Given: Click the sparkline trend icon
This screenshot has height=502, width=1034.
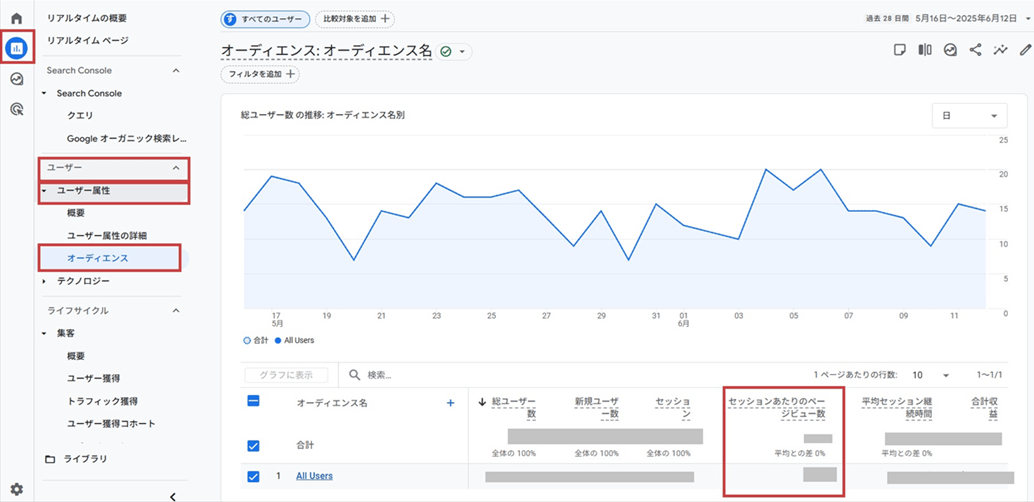Looking at the screenshot, I should pyautogui.click(x=1001, y=50).
